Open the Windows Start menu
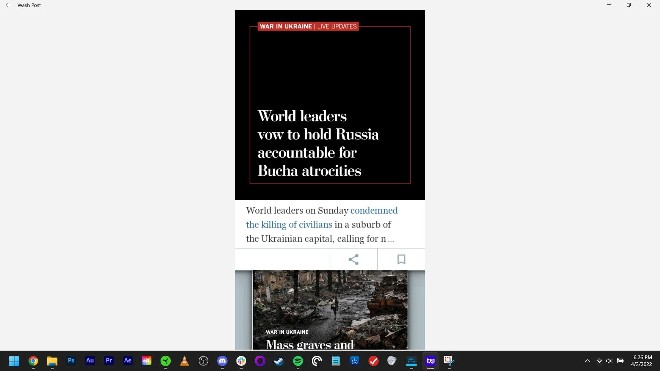The width and height of the screenshot is (660, 371). tap(14, 361)
